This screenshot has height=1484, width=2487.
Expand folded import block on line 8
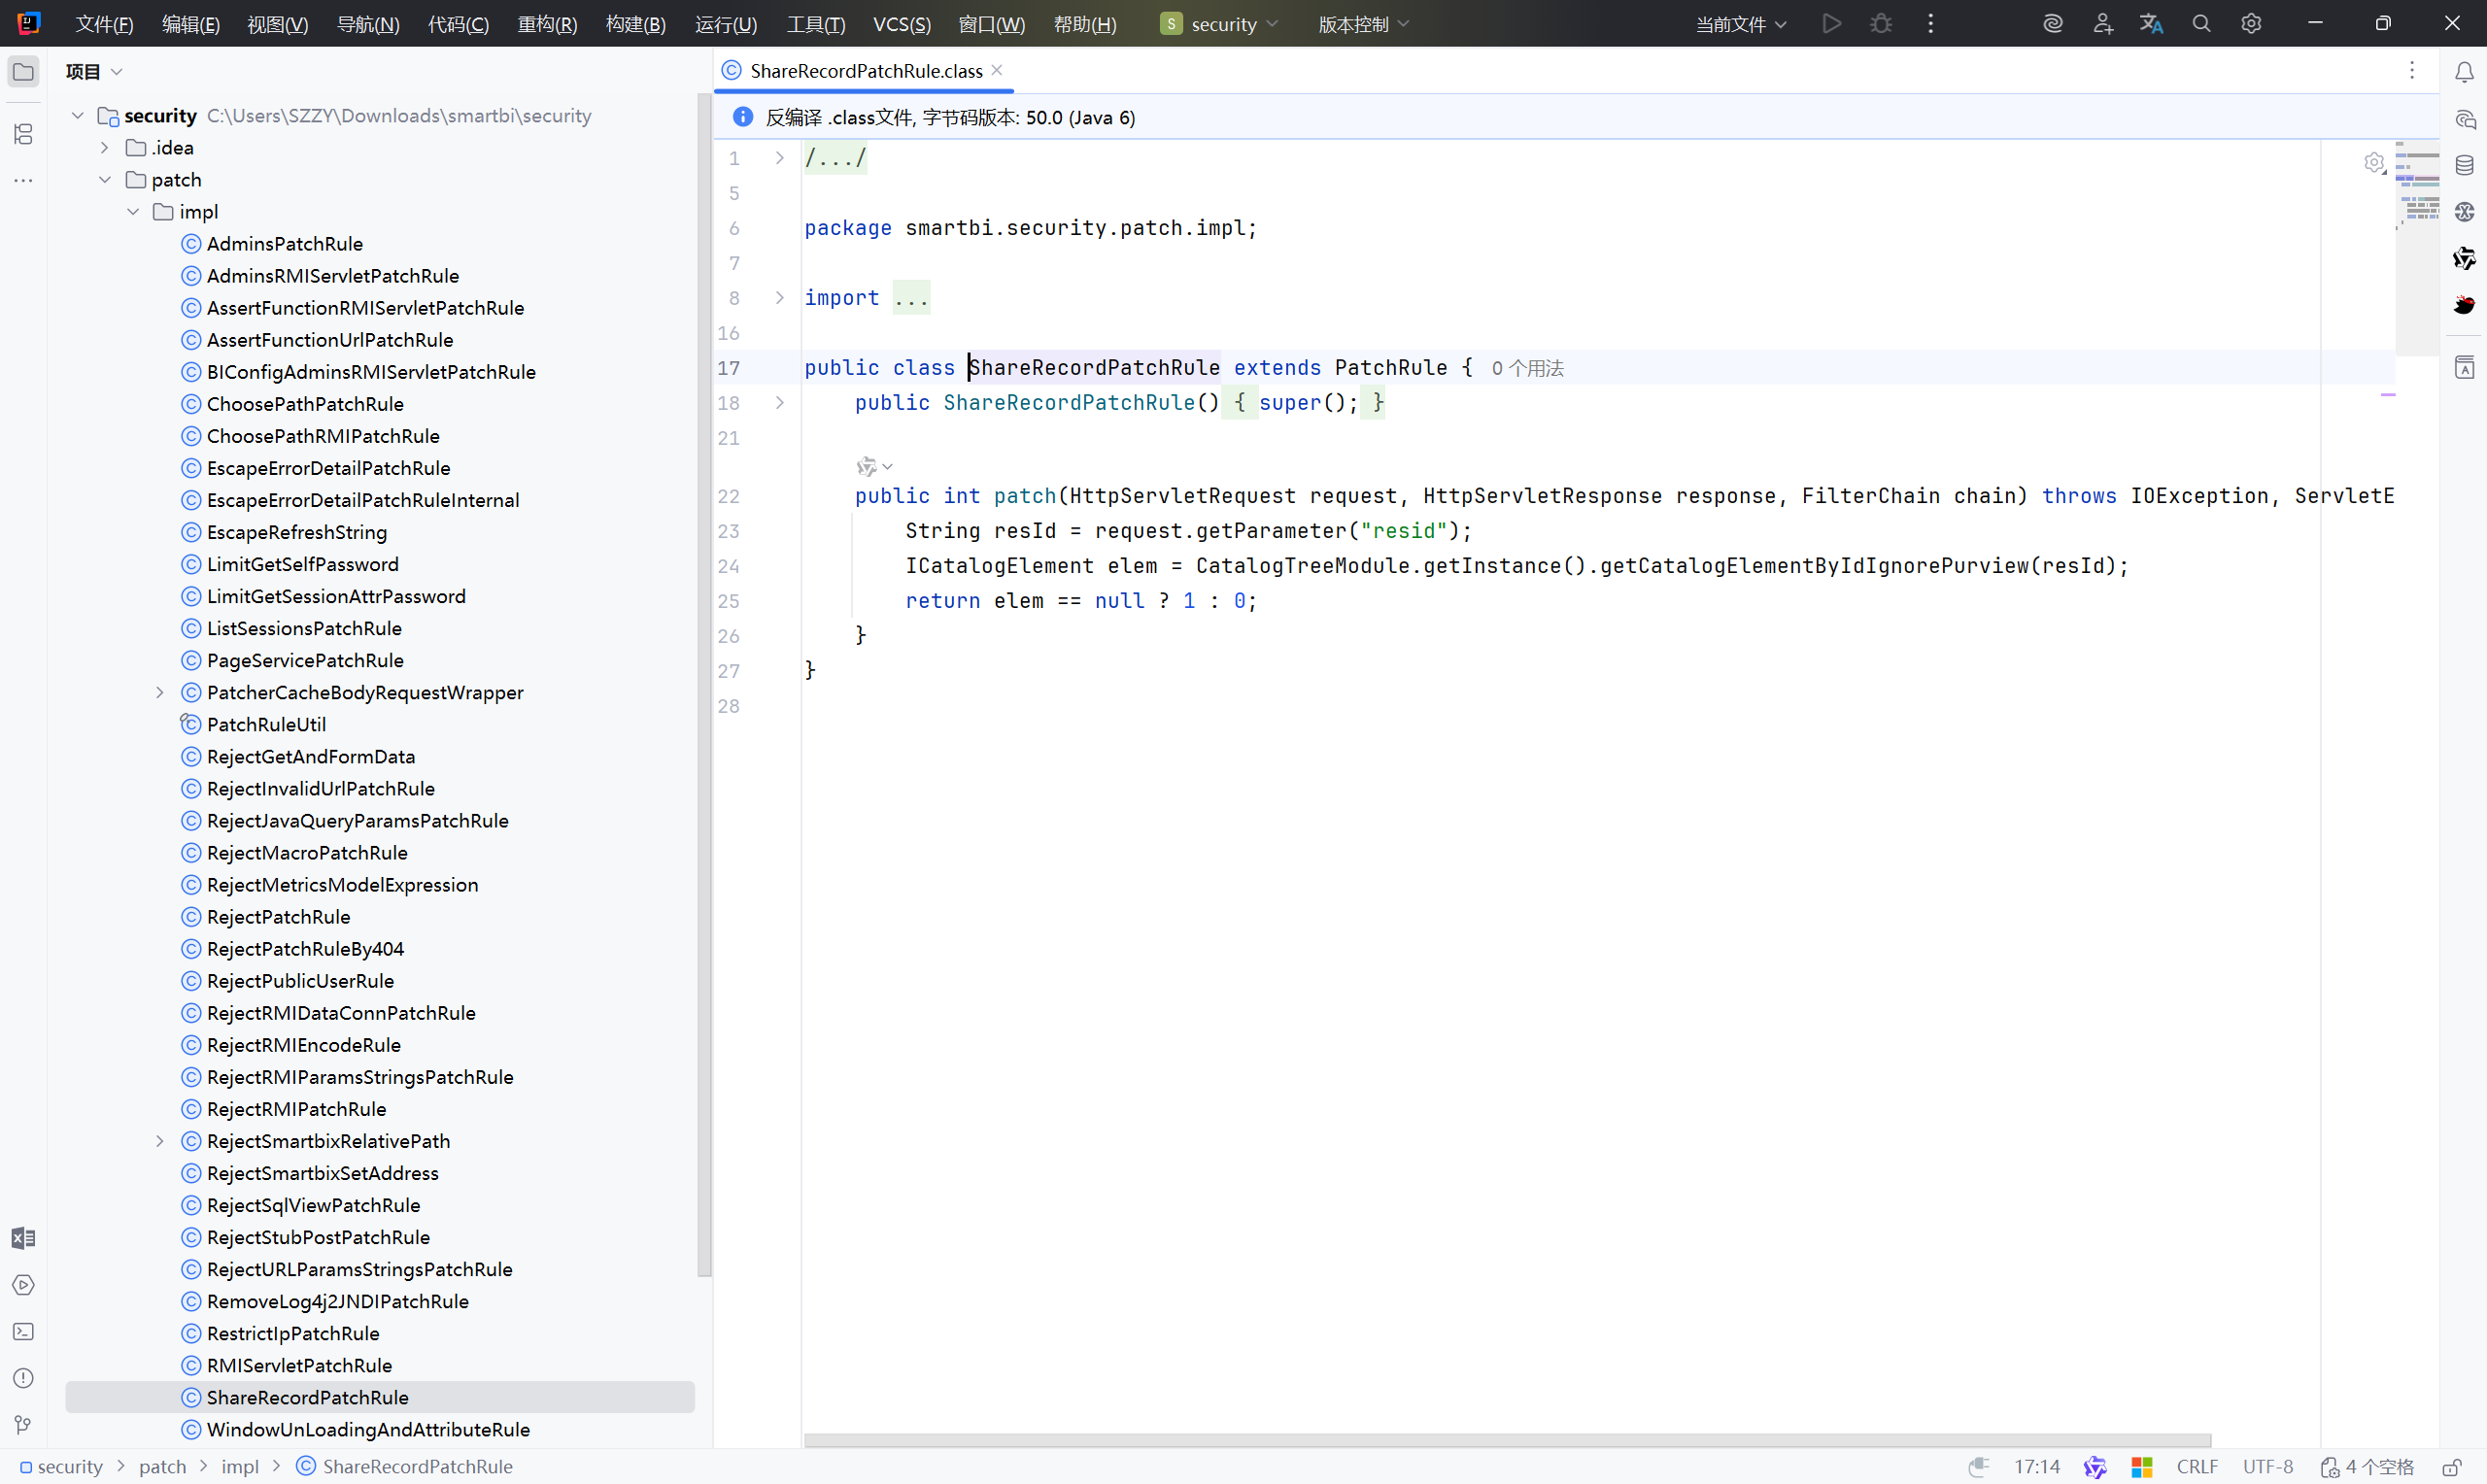click(x=780, y=298)
